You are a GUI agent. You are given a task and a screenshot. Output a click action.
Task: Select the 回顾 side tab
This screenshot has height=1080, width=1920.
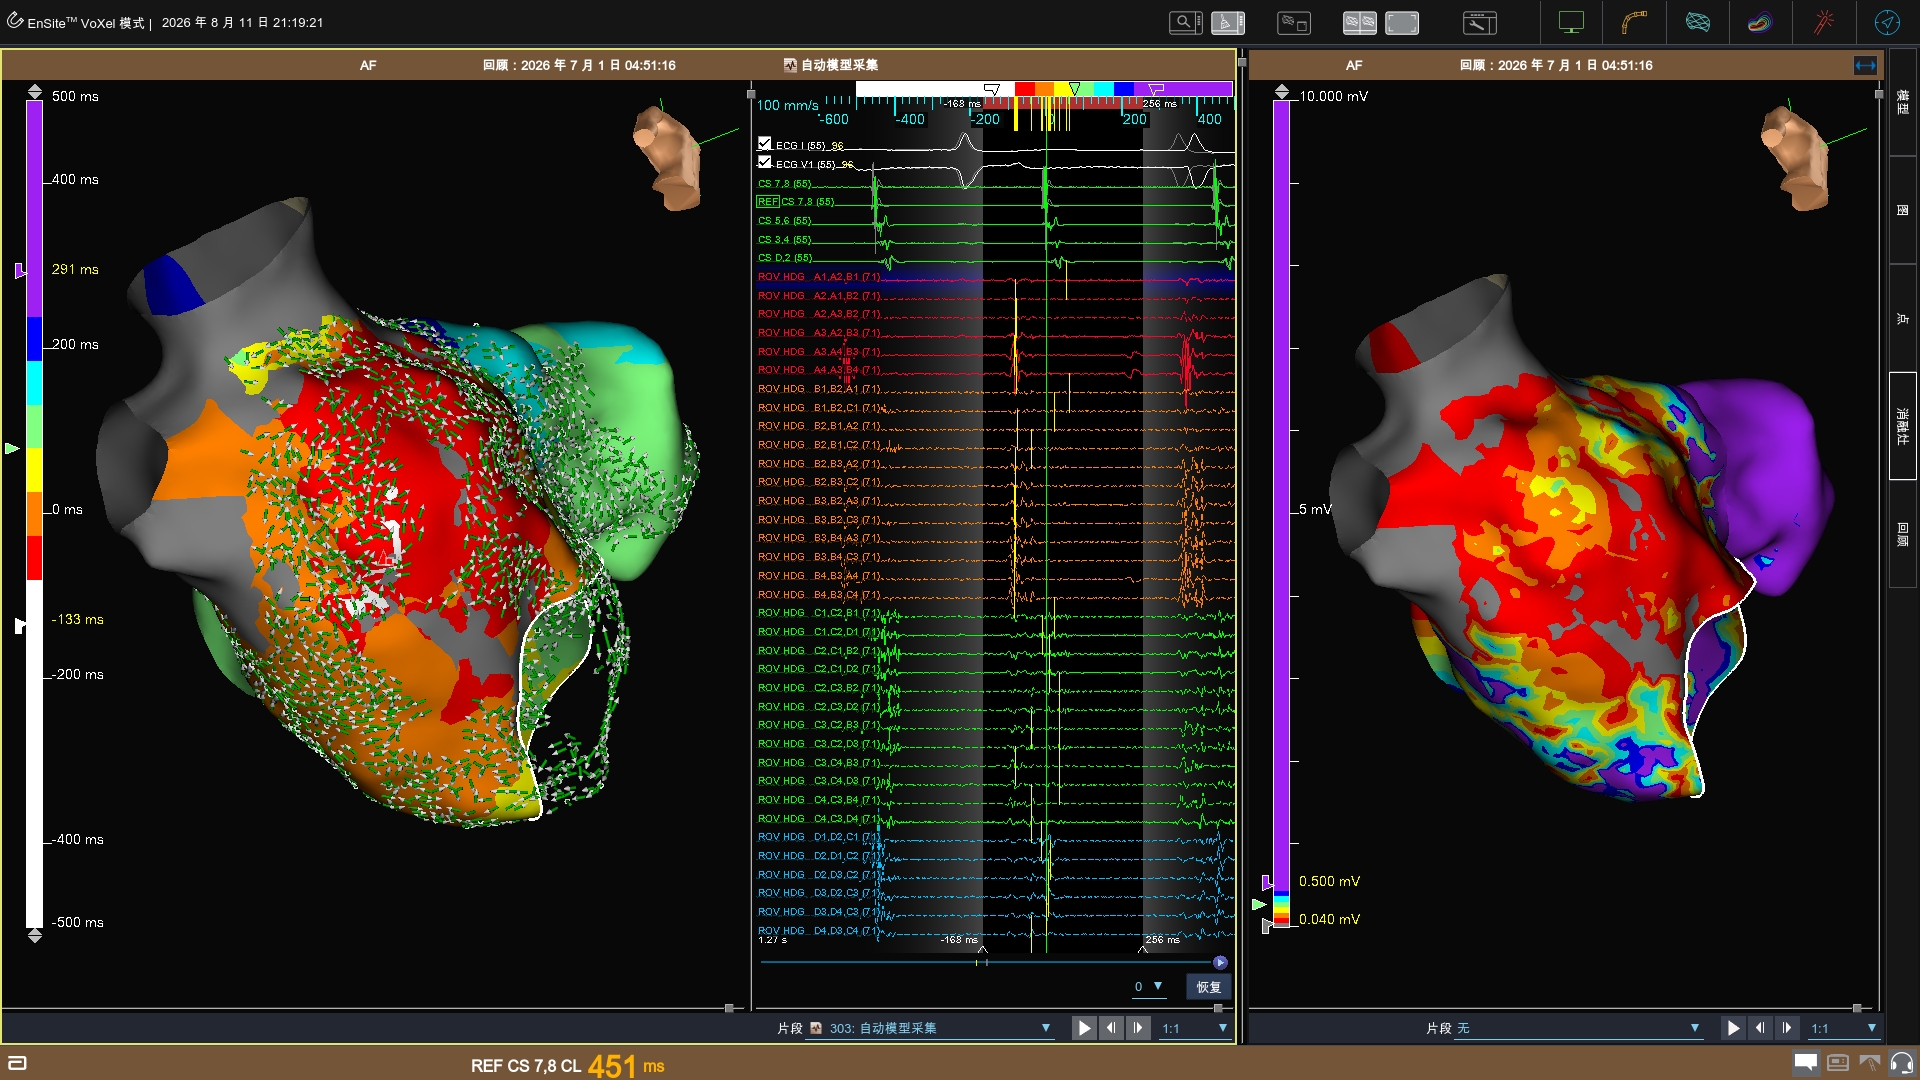click(x=1902, y=534)
